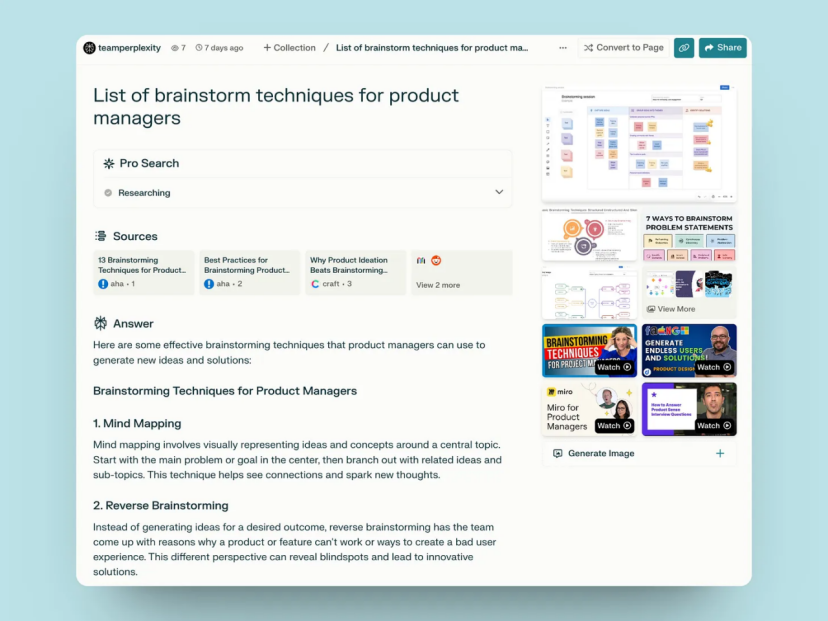This screenshot has height=621, width=828.
Task: Open the teamperplexity profile avatar
Action: tap(89, 48)
